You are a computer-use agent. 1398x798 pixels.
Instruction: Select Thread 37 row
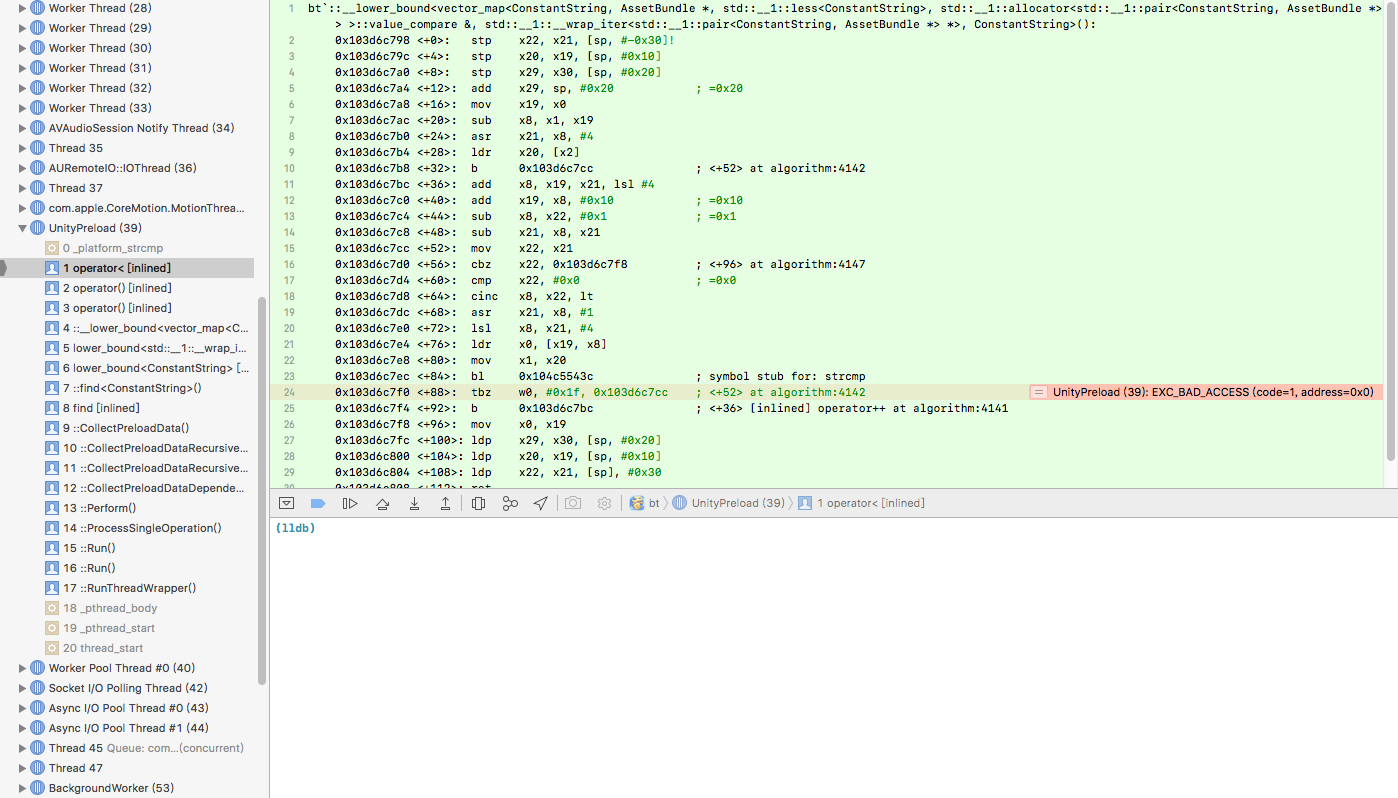tap(127, 188)
